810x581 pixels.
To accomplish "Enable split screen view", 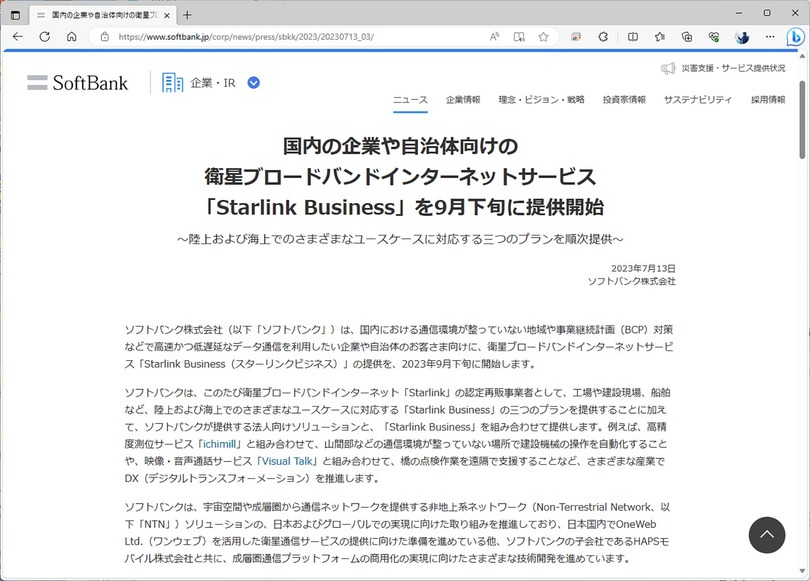I will pos(632,37).
